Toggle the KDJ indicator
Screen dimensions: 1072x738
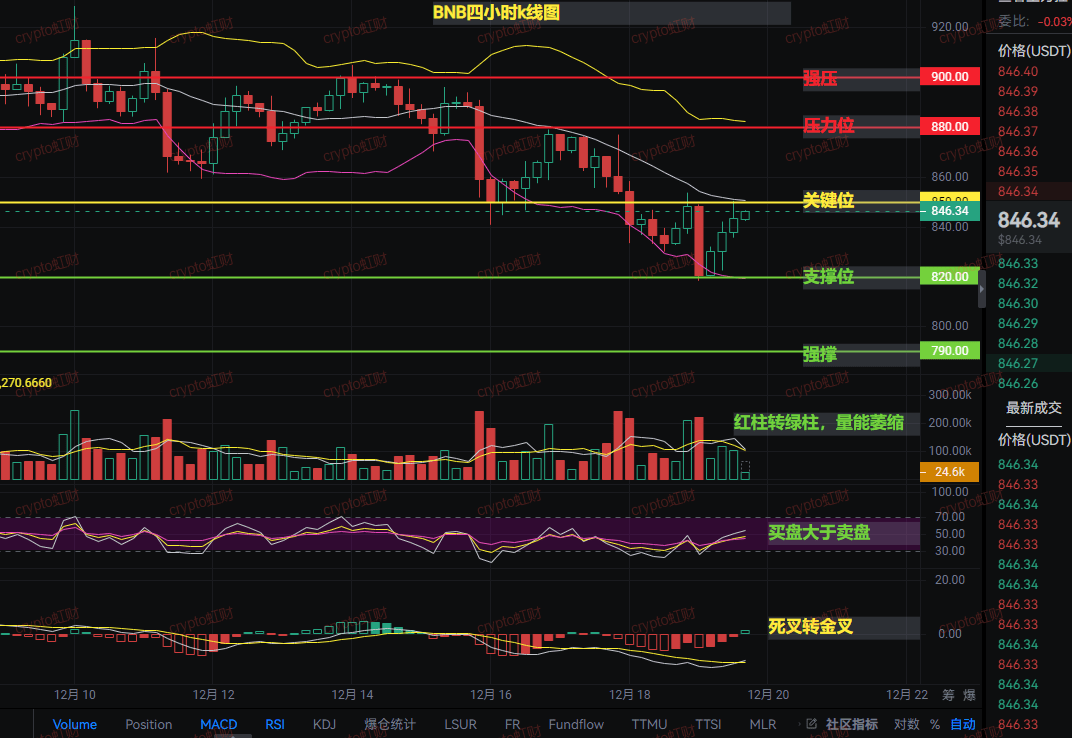pos(324,724)
